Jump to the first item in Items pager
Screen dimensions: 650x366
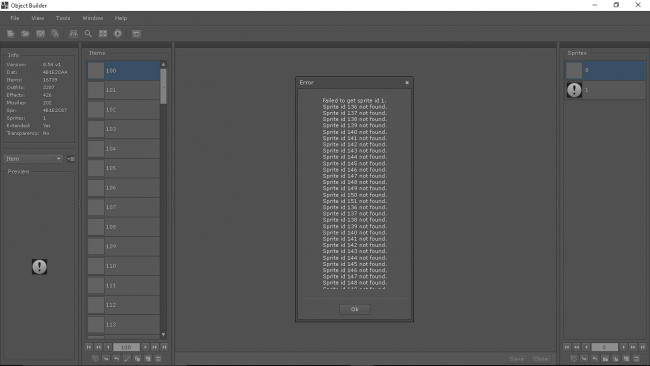click(89, 347)
